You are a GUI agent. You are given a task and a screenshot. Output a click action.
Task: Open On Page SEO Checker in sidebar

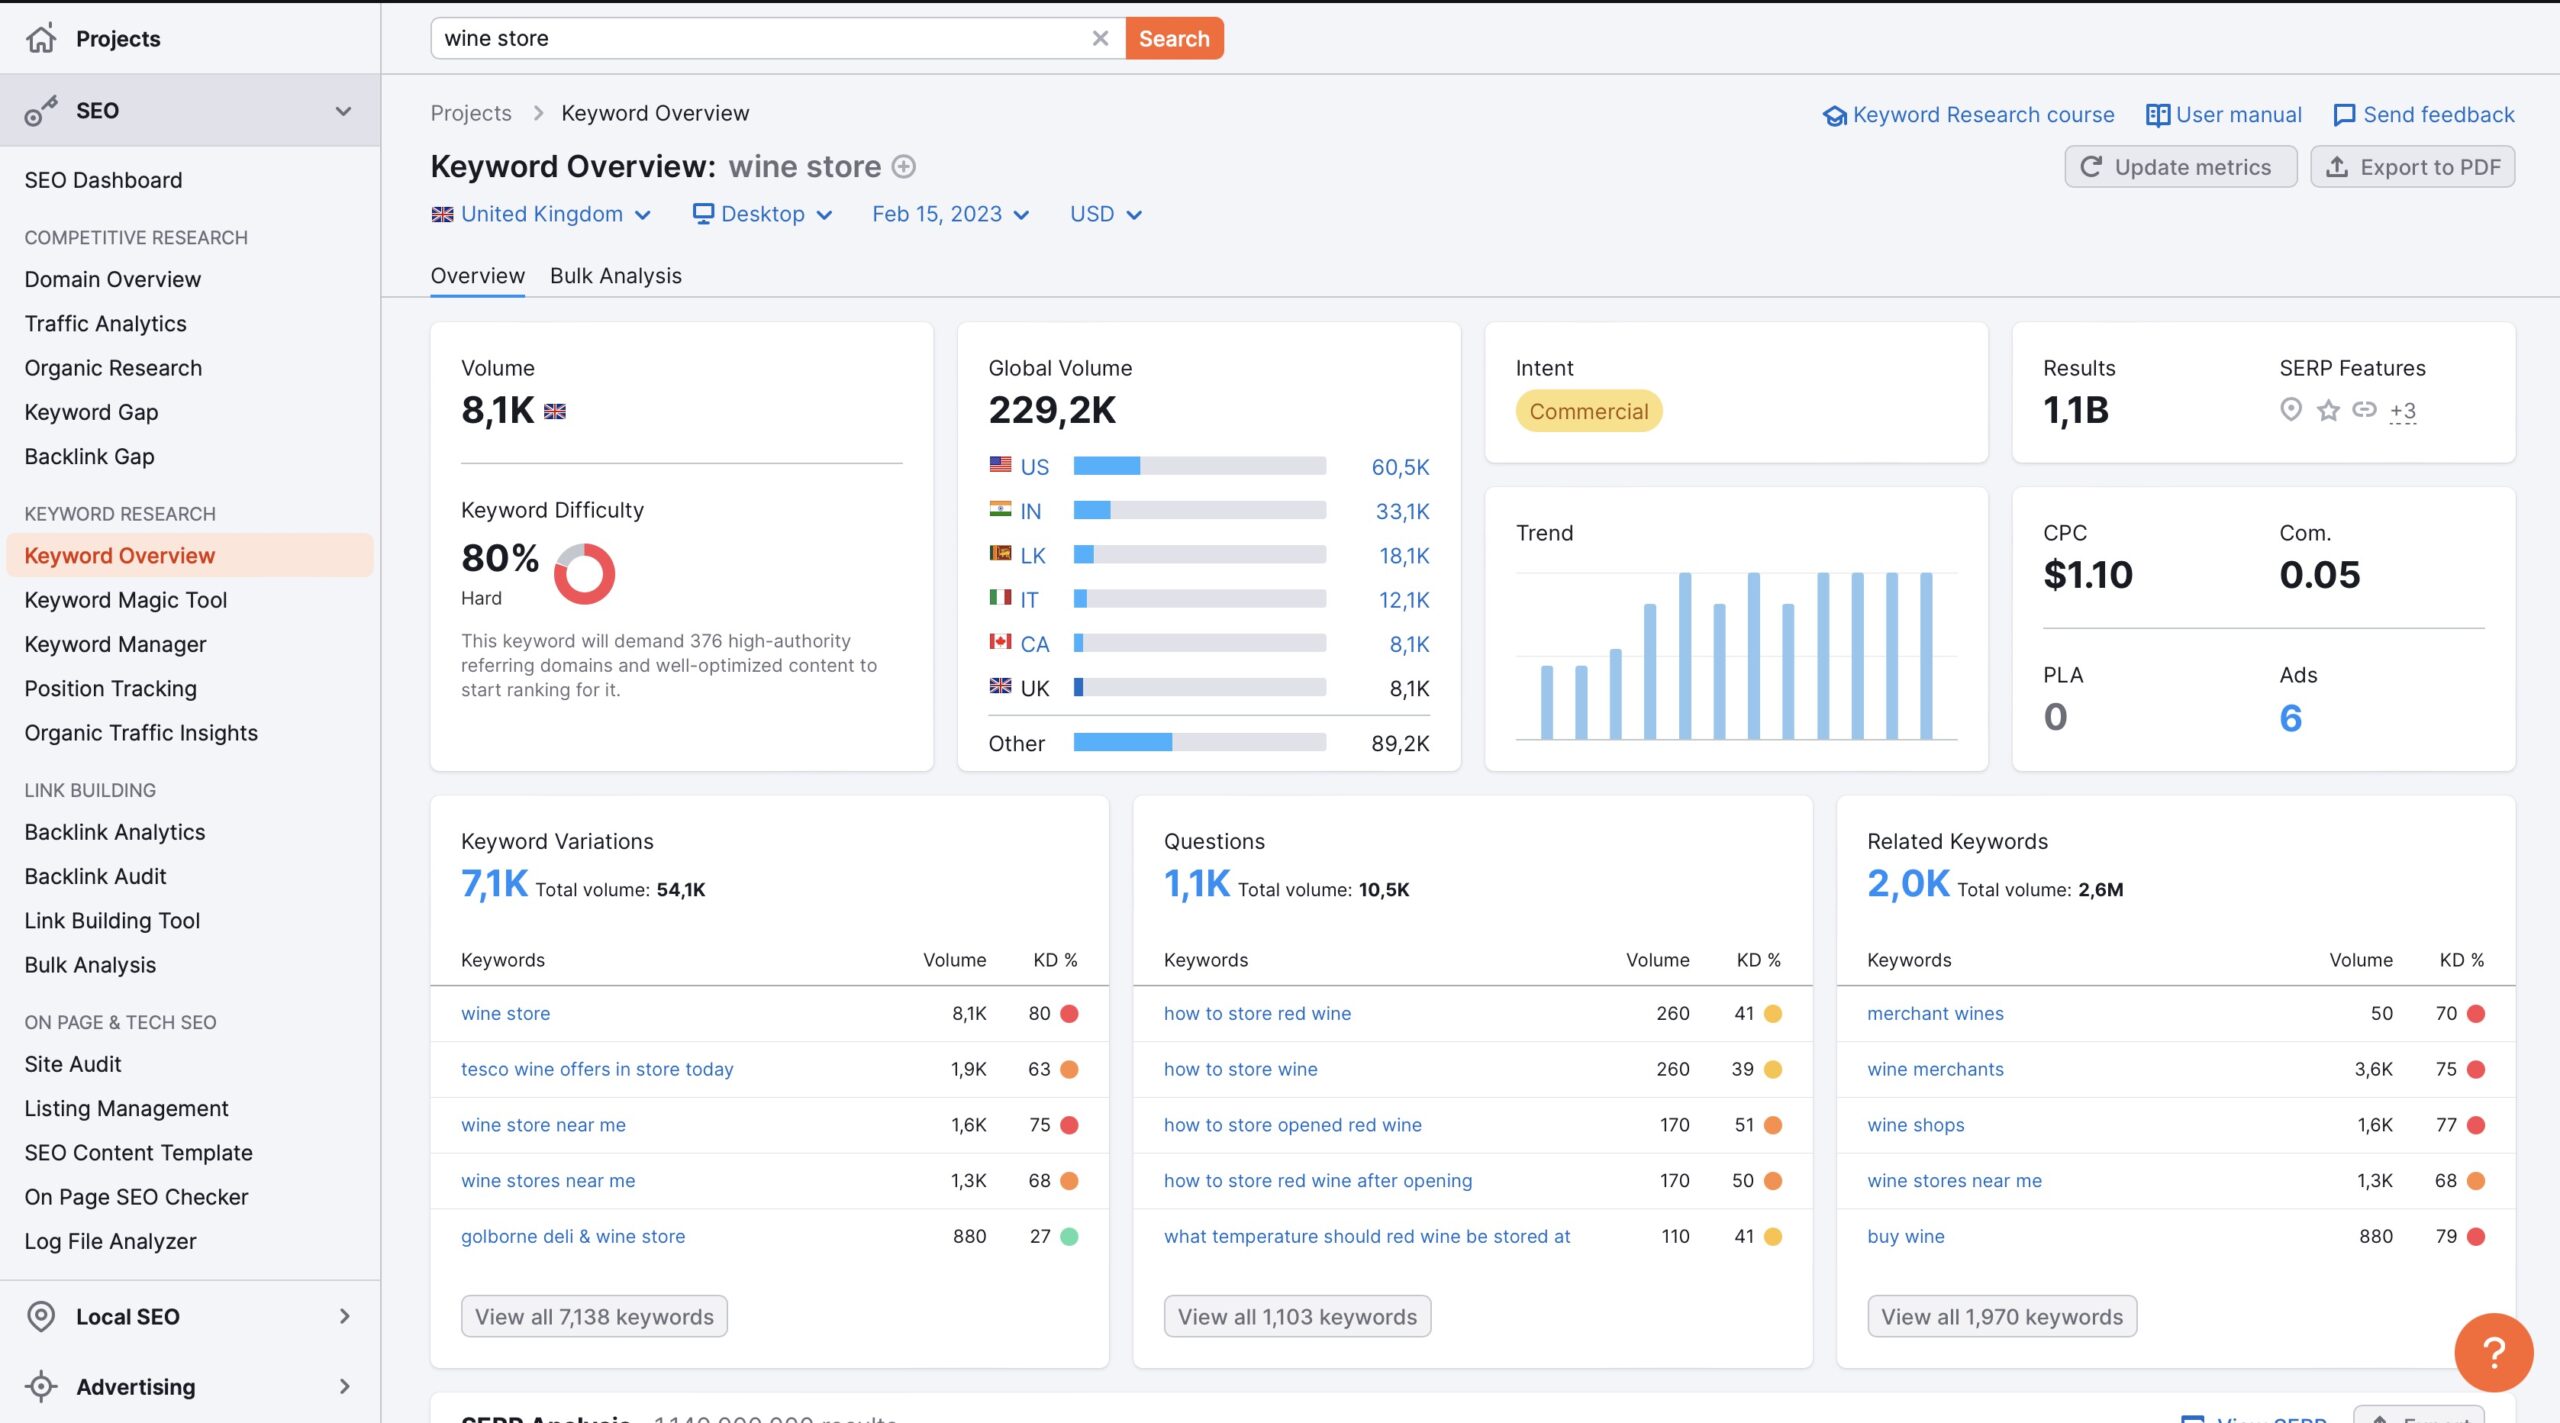136,1197
